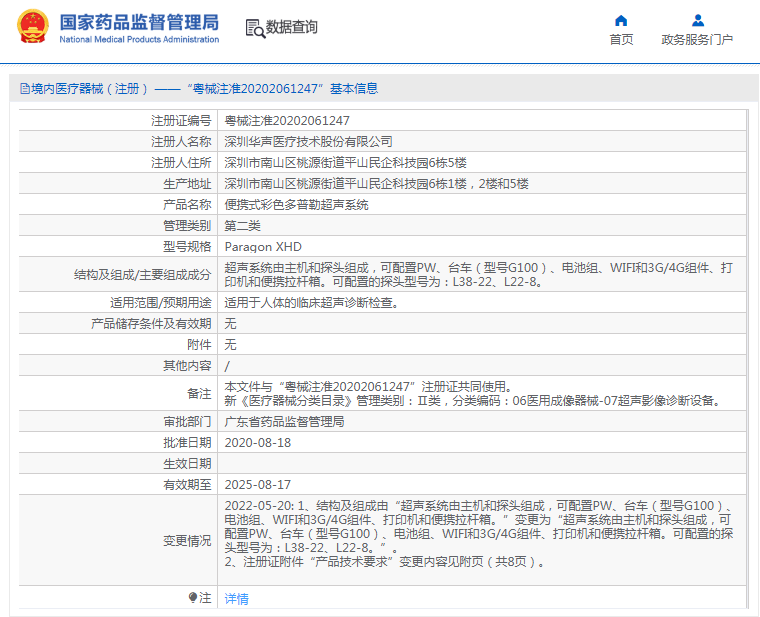Select 生产地址 value ending 2楼和5楼
Viewport: 760px width, 617px height.
pyautogui.click(x=376, y=184)
